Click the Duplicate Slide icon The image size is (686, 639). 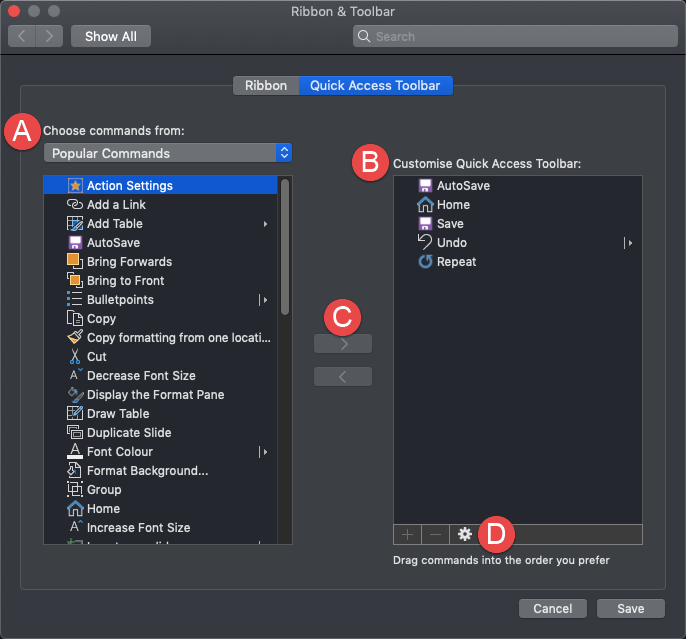coord(75,432)
